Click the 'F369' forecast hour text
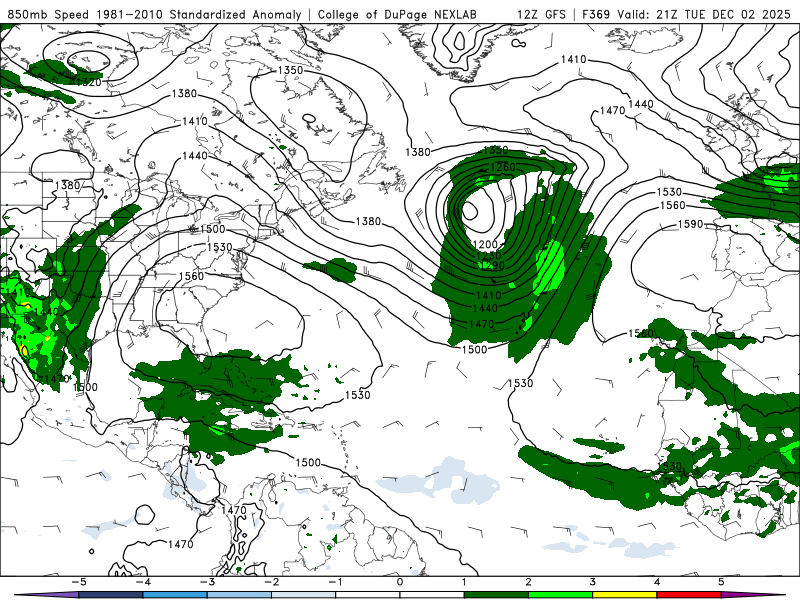 [597, 15]
